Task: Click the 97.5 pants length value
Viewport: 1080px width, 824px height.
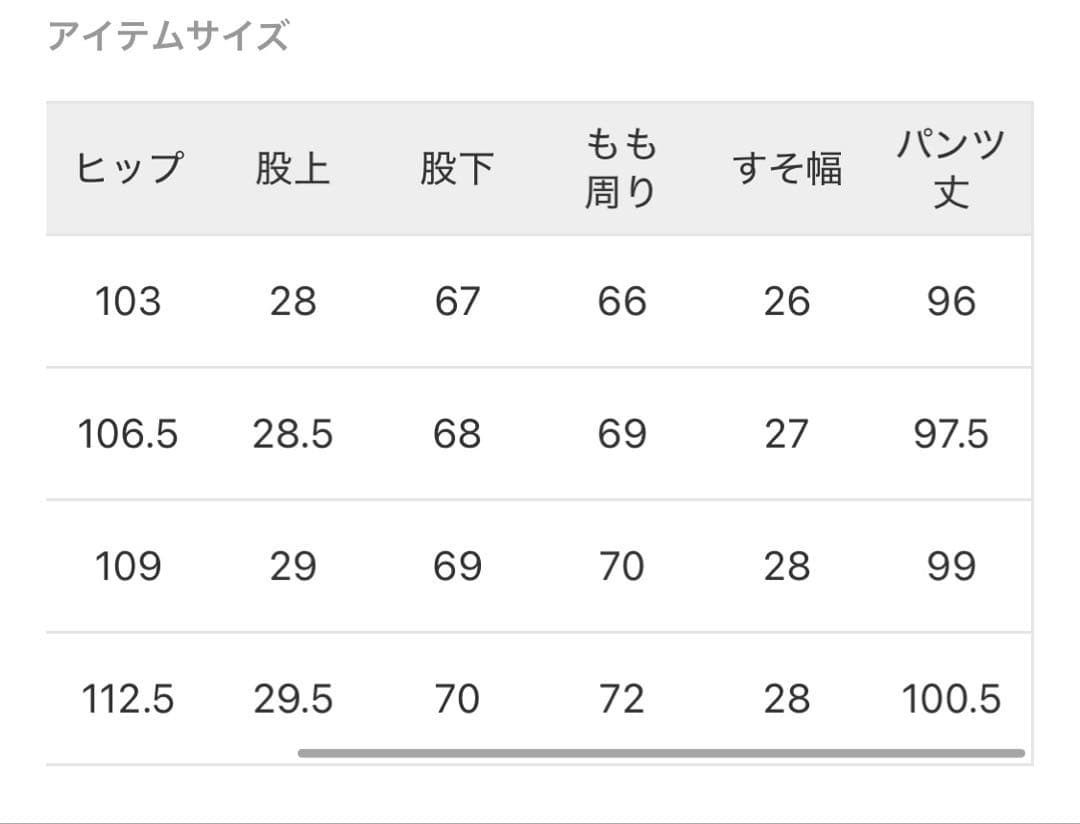Action: click(950, 434)
